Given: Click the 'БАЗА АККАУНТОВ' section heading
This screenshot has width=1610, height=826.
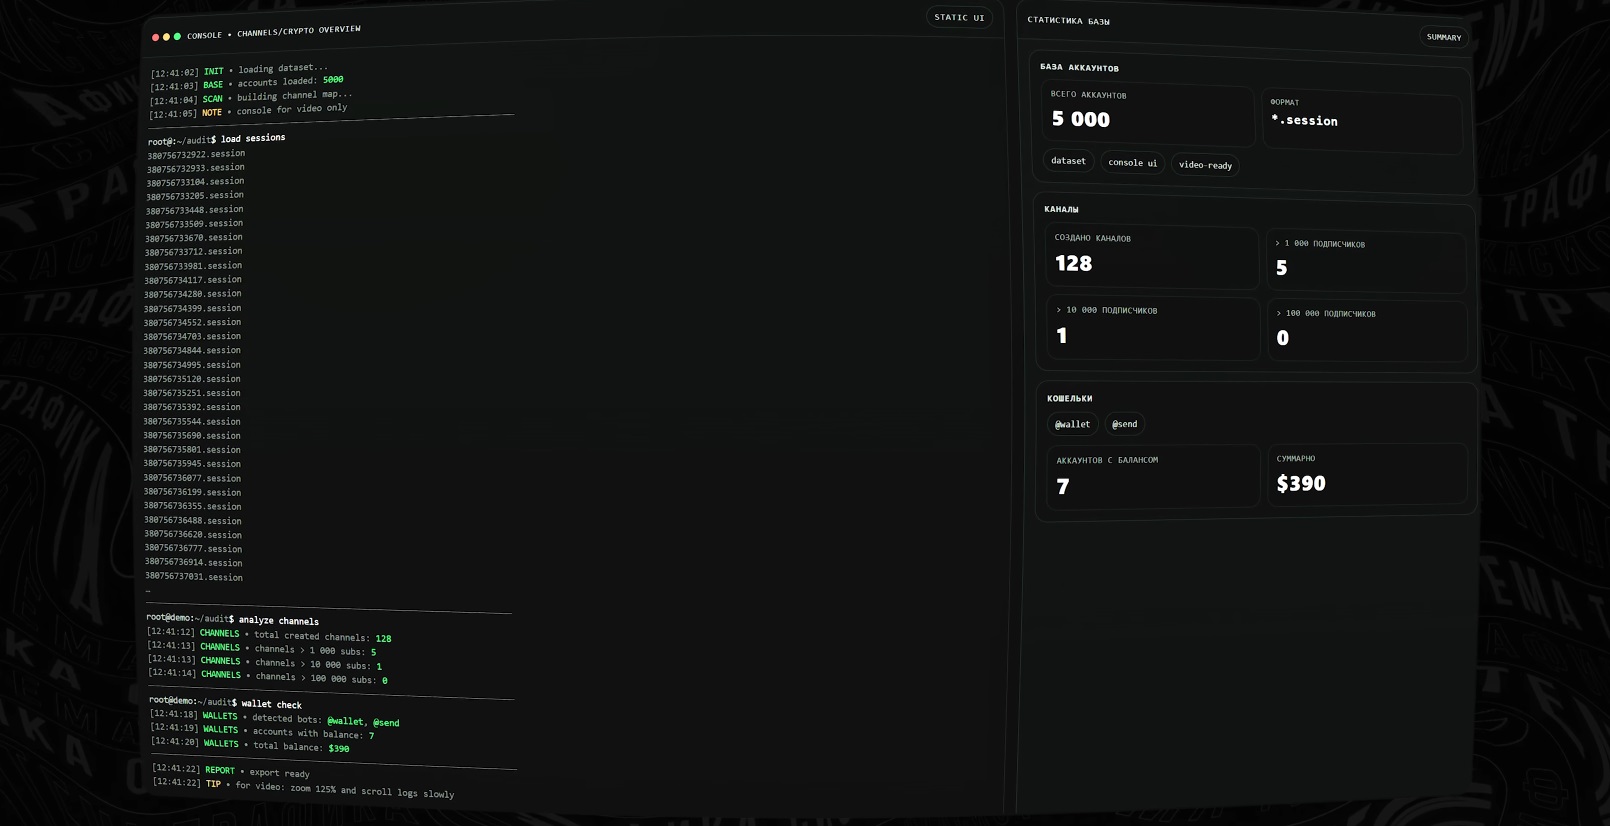Looking at the screenshot, I should point(1079,67).
